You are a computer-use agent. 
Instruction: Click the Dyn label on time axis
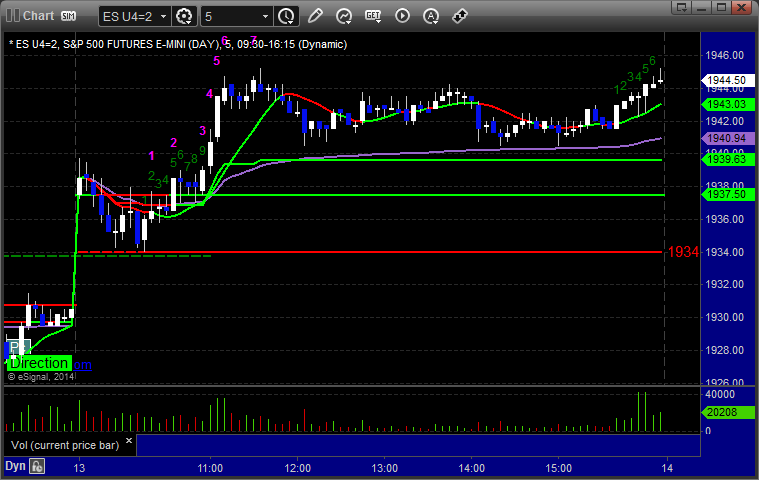pos(15,466)
